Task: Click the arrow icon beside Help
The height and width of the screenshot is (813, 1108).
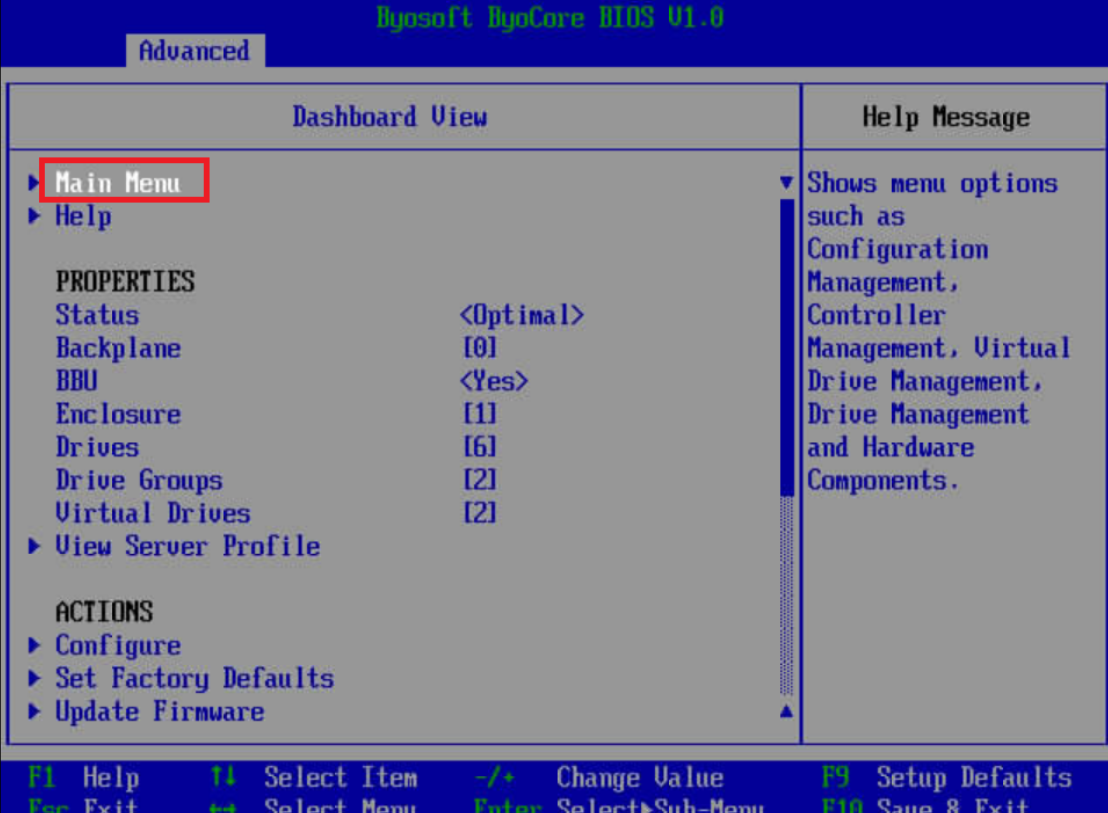Action: click(x=35, y=216)
